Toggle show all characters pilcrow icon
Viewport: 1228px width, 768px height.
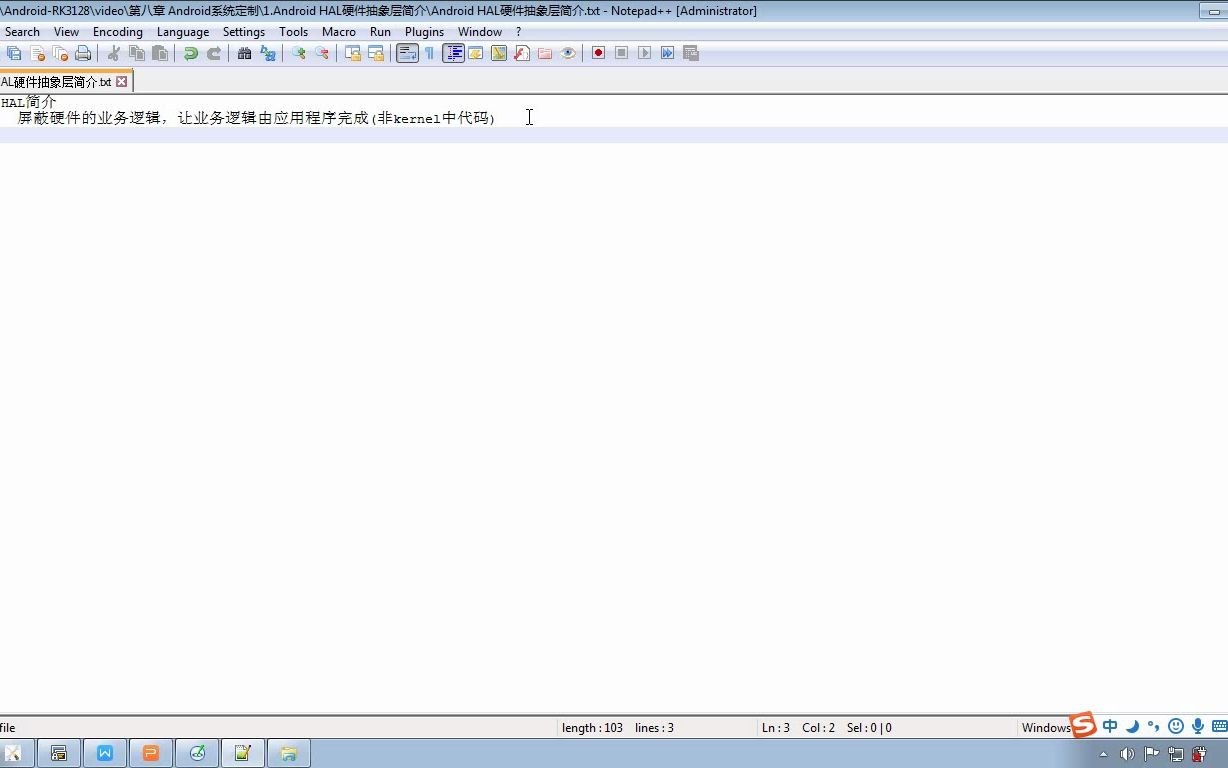click(x=430, y=53)
